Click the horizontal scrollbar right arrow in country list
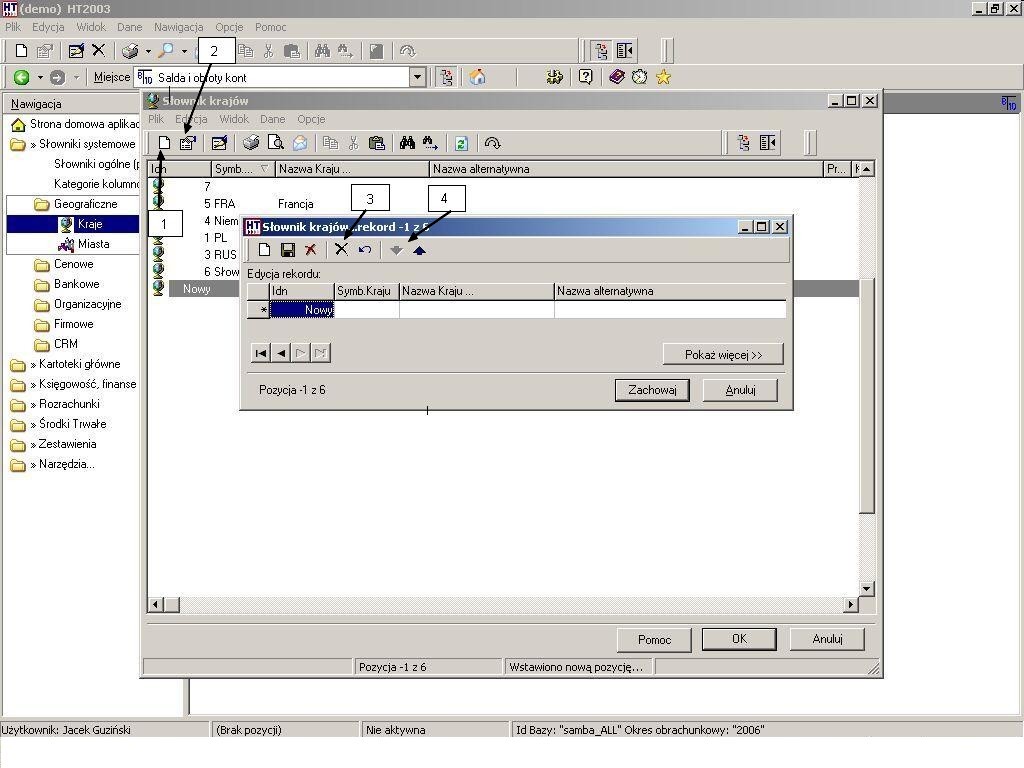The height and width of the screenshot is (768, 1024). 850,605
